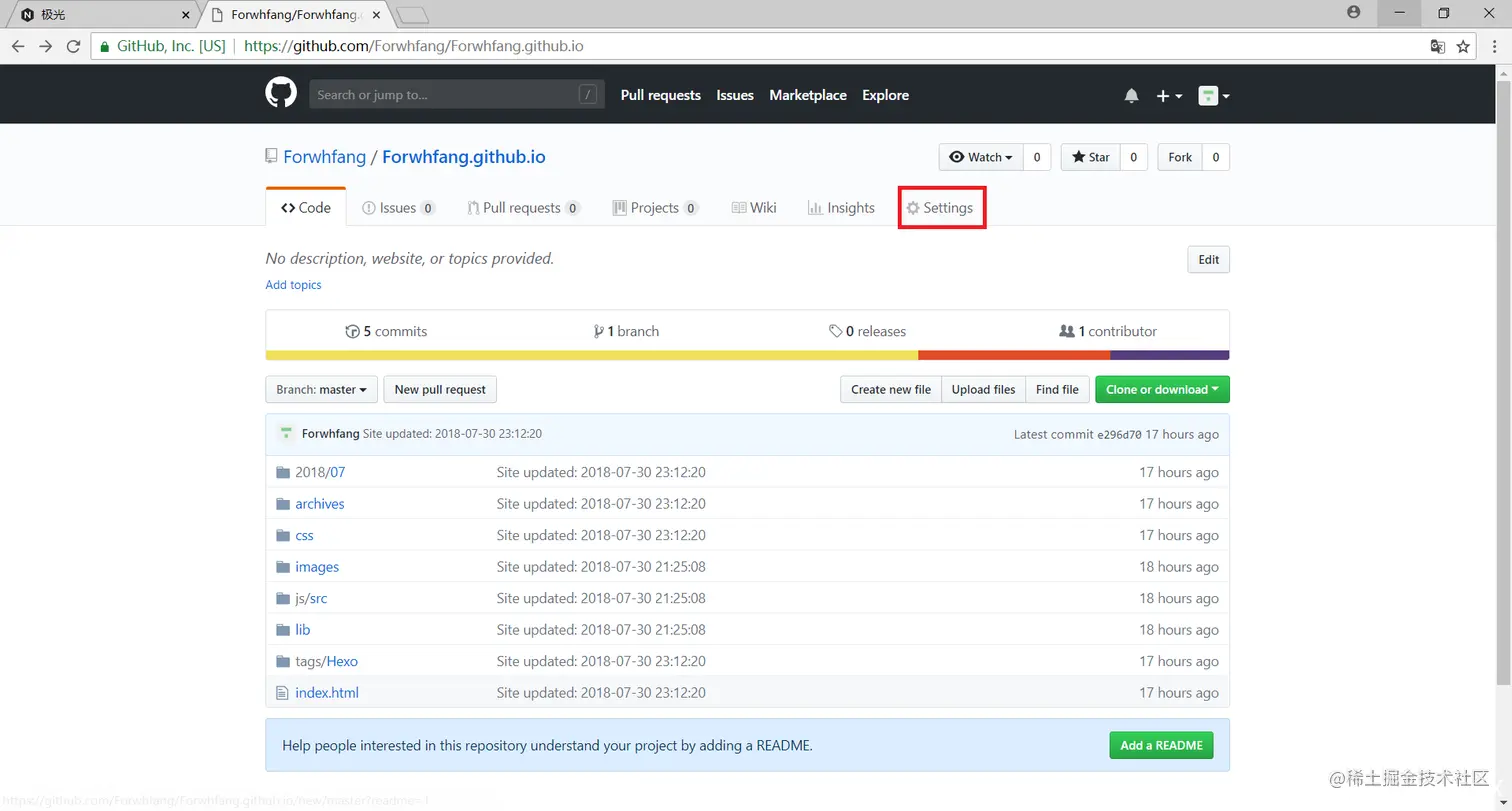
Task: Click Pull requests in top navigation
Action: point(660,95)
